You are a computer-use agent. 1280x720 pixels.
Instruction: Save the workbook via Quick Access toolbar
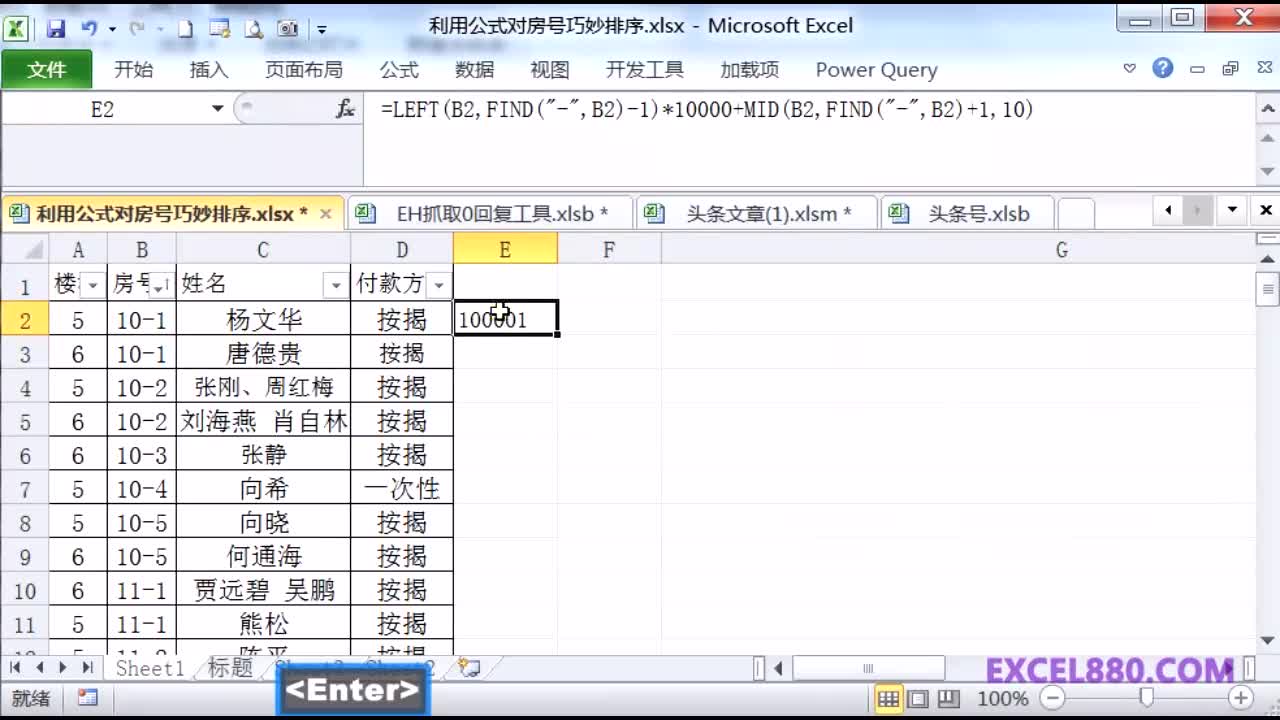click(x=57, y=29)
